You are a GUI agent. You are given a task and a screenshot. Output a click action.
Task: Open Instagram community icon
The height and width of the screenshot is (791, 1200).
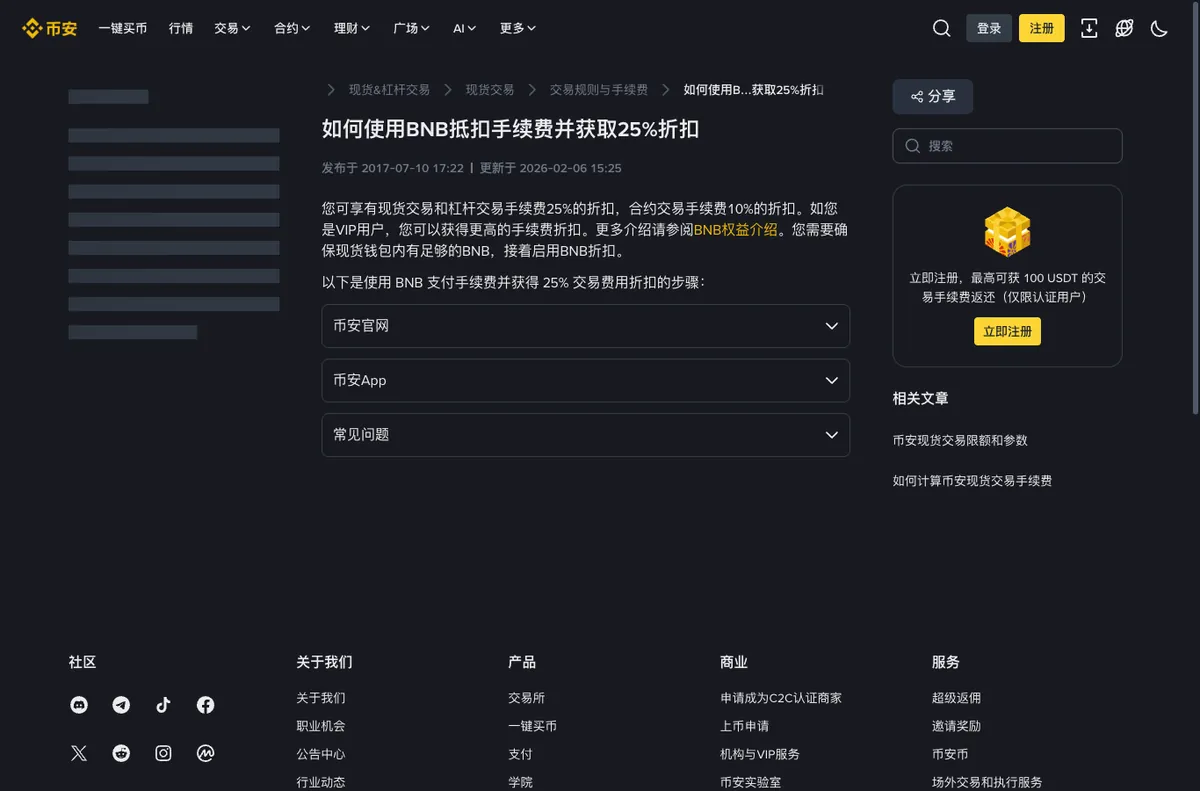coord(163,753)
